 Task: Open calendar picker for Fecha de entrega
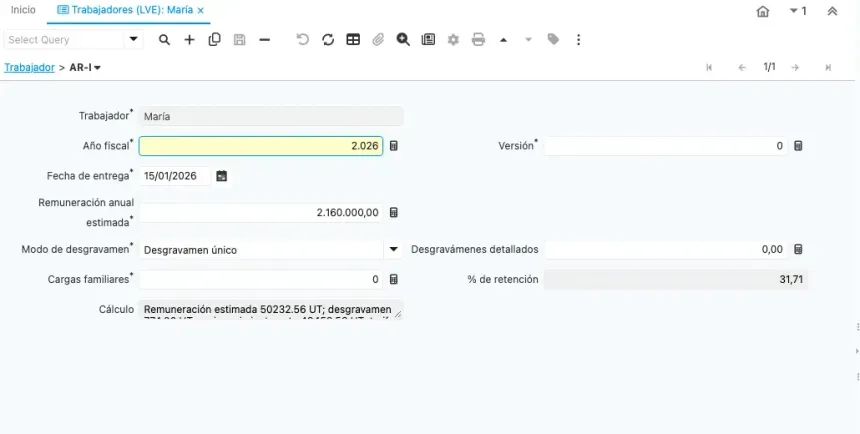[x=222, y=176]
